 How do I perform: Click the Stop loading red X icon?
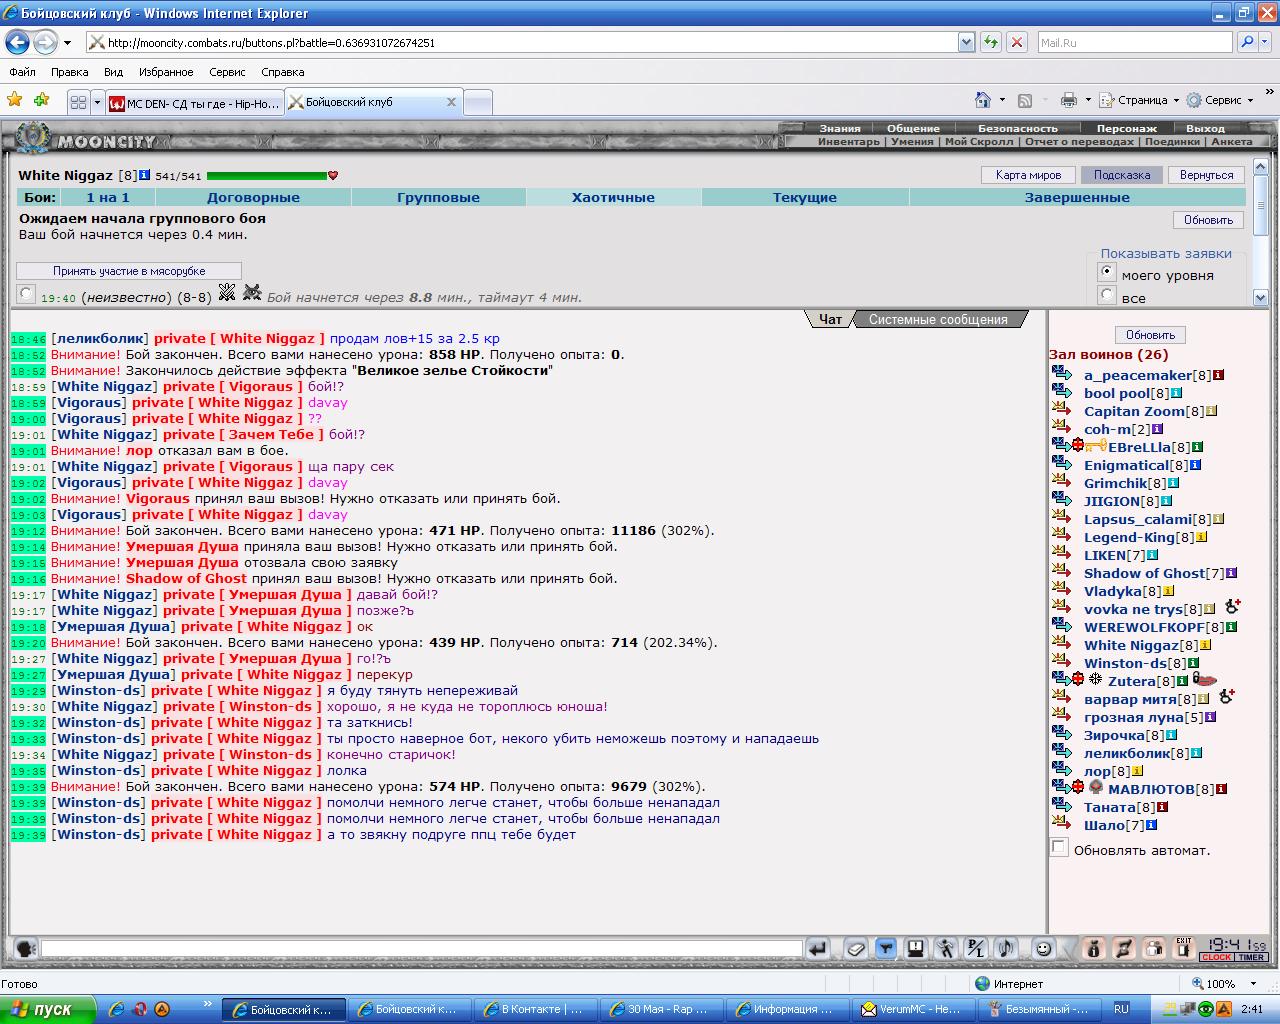tap(1017, 42)
